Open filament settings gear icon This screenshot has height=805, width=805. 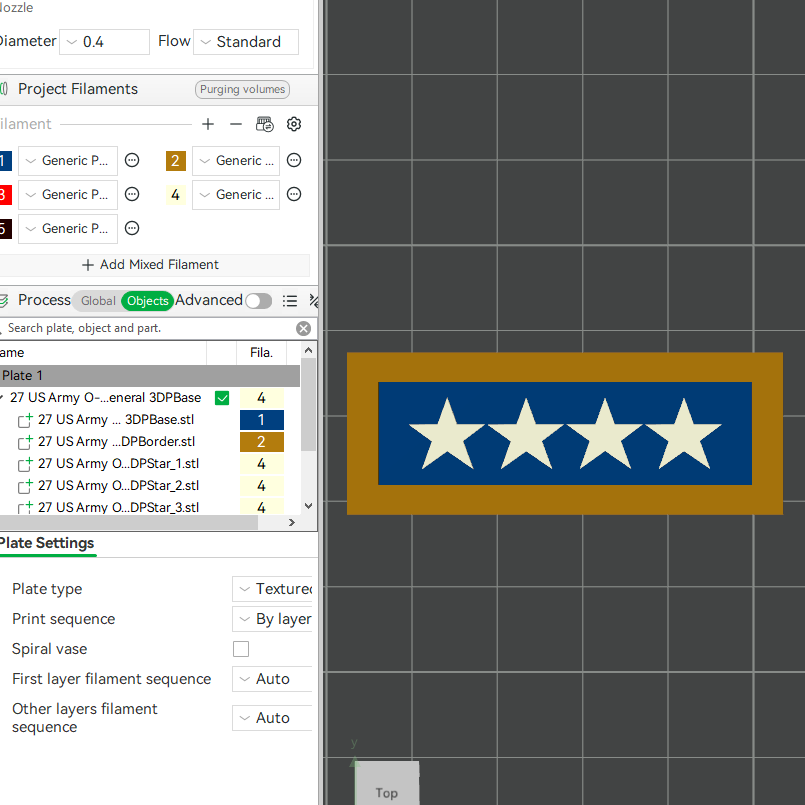click(x=294, y=124)
